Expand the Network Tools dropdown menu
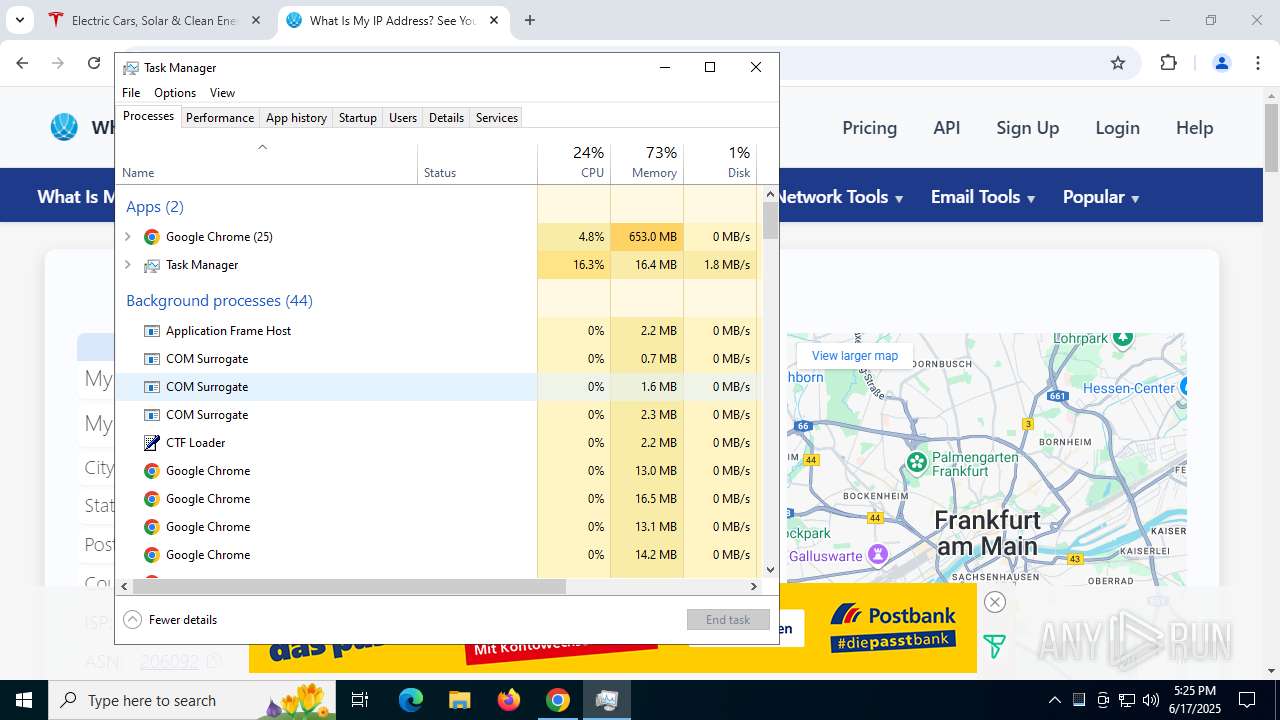Image resolution: width=1280 pixels, height=720 pixels. click(840, 197)
